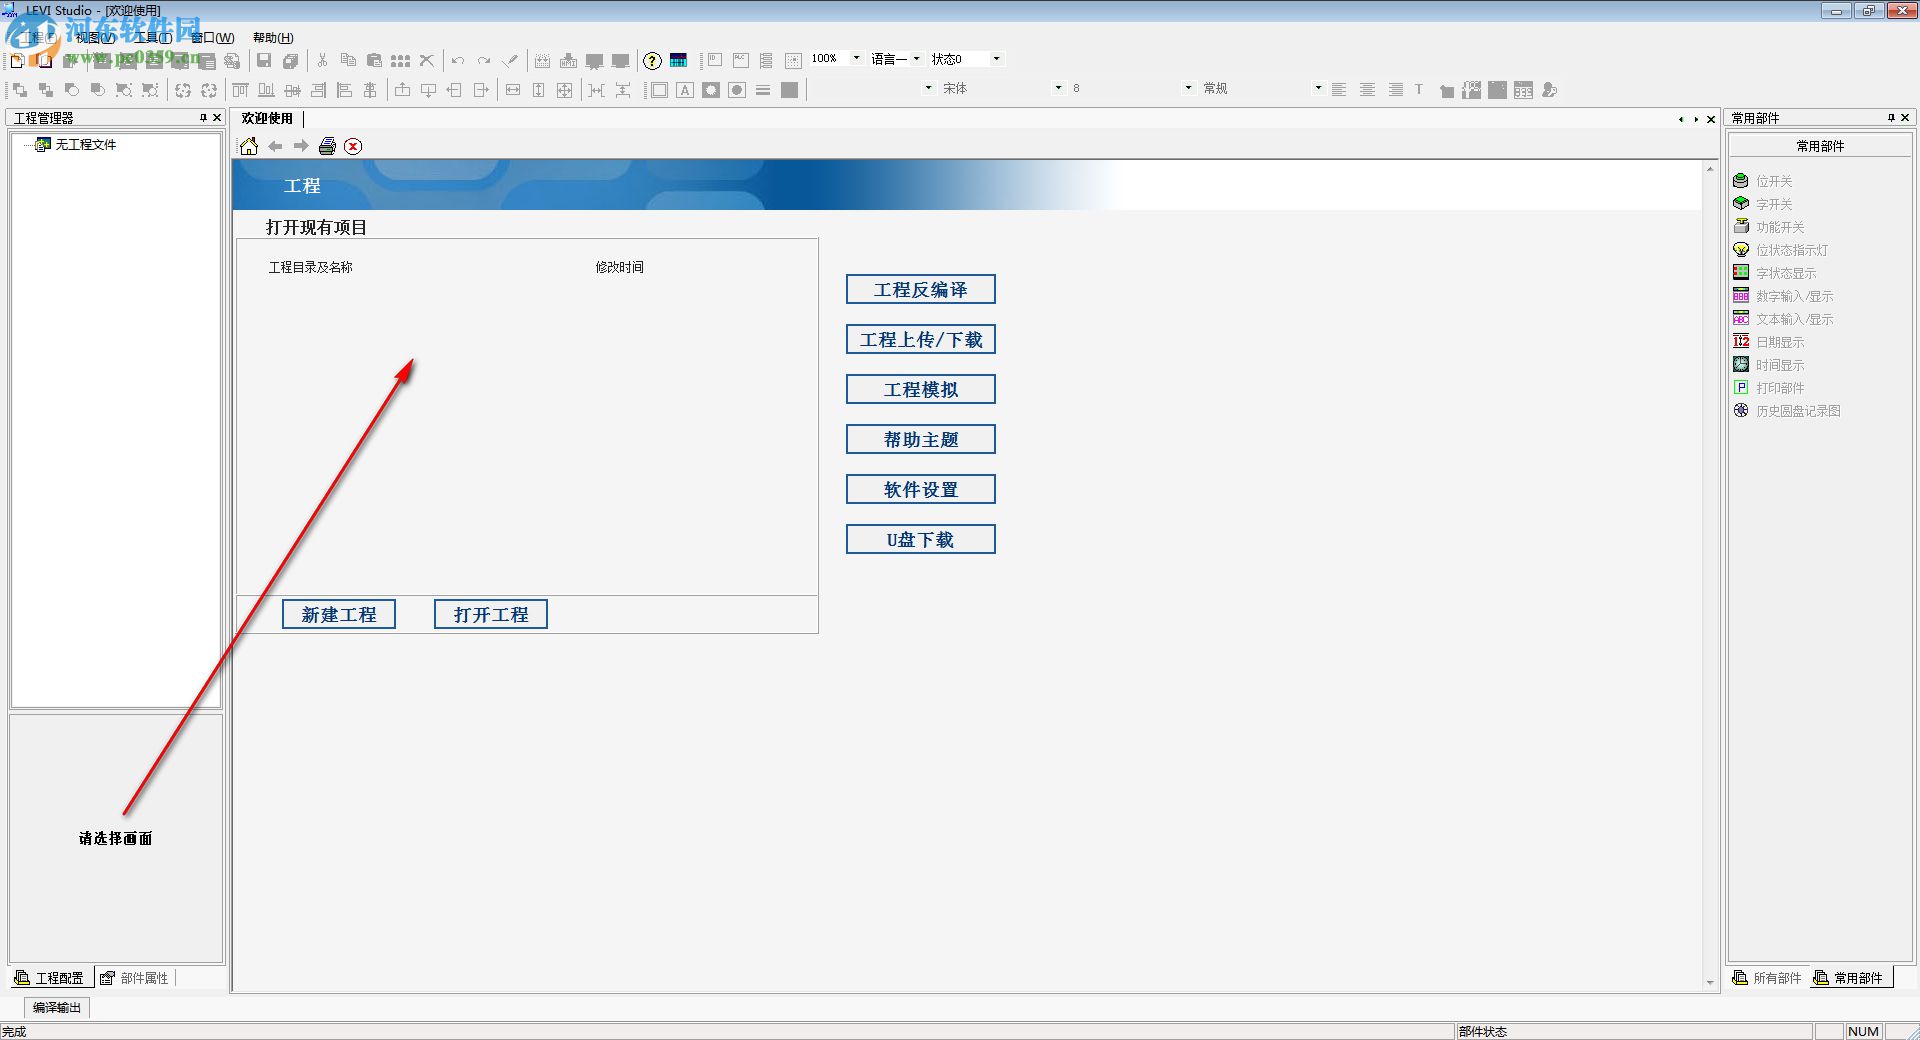The height and width of the screenshot is (1040, 1920).
Task: Click the 新建工程 button
Action: 339,614
